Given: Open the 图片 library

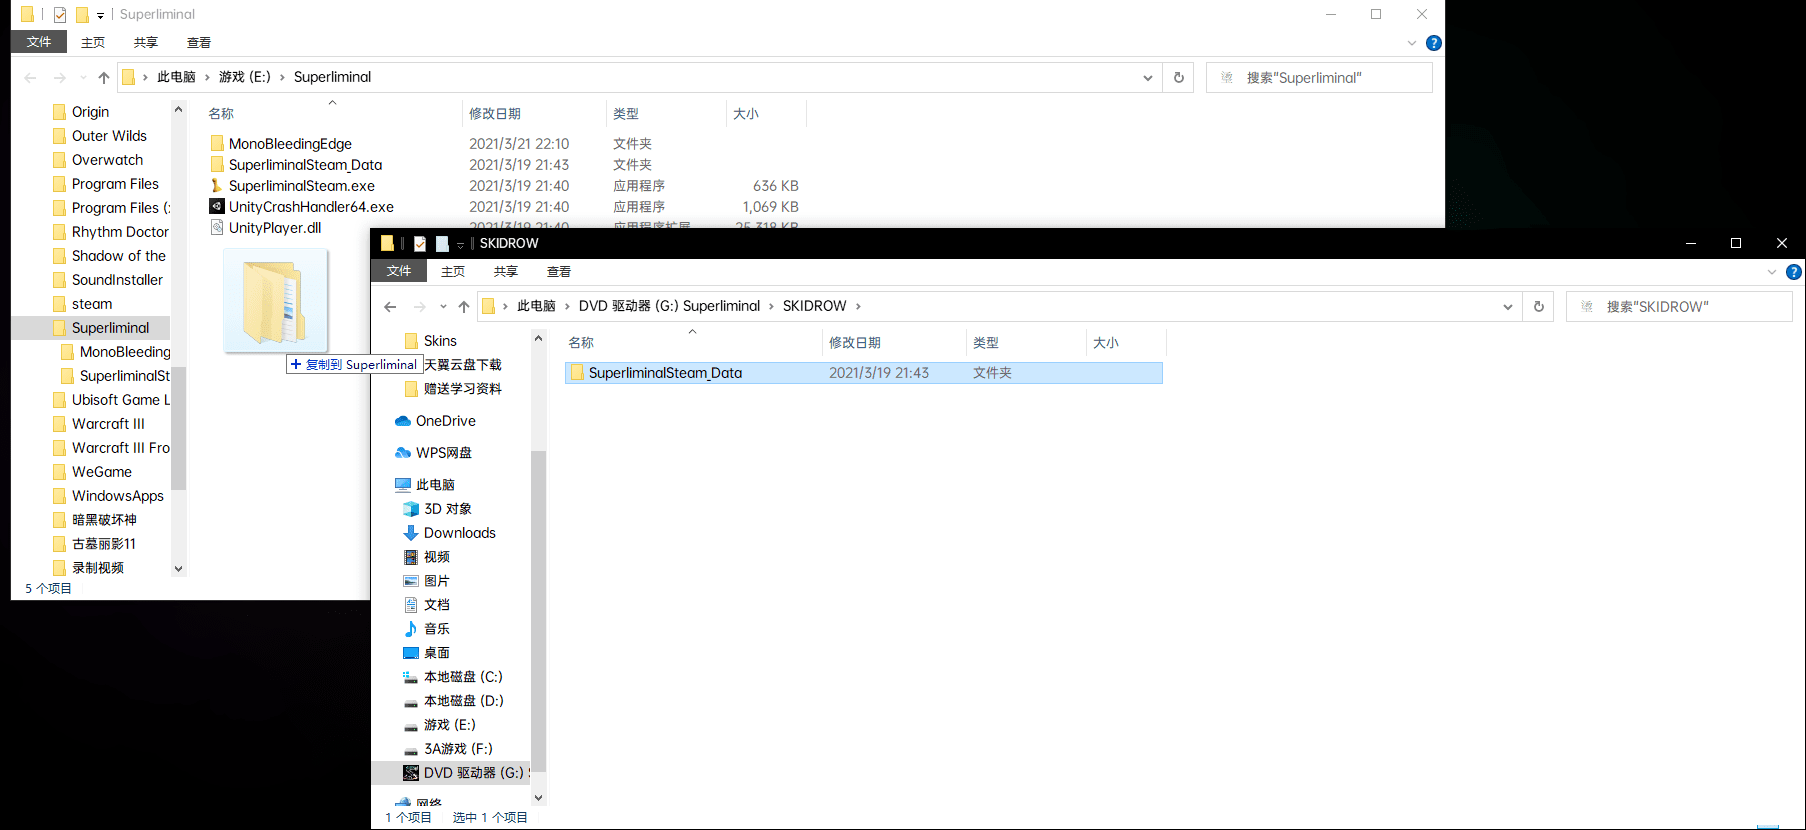Looking at the screenshot, I should pyautogui.click(x=426, y=581).
